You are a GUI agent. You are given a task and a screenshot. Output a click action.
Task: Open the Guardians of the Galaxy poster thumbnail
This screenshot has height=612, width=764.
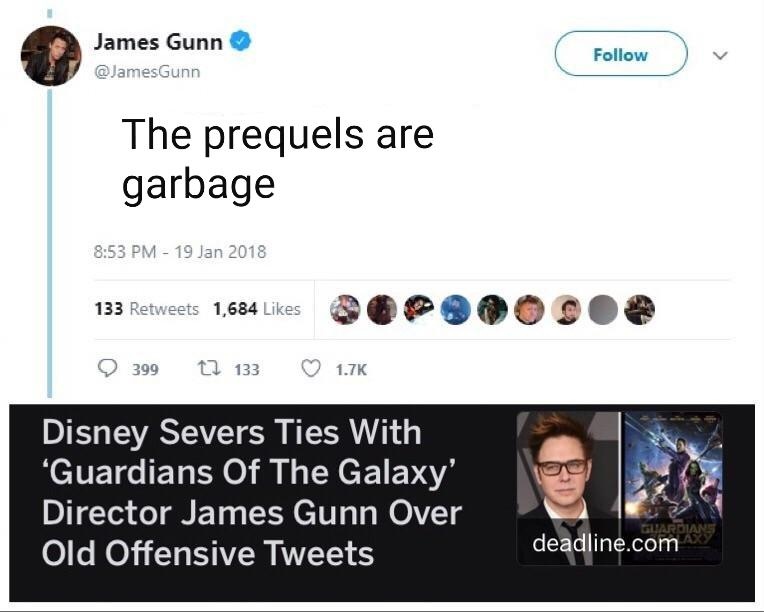coord(671,488)
